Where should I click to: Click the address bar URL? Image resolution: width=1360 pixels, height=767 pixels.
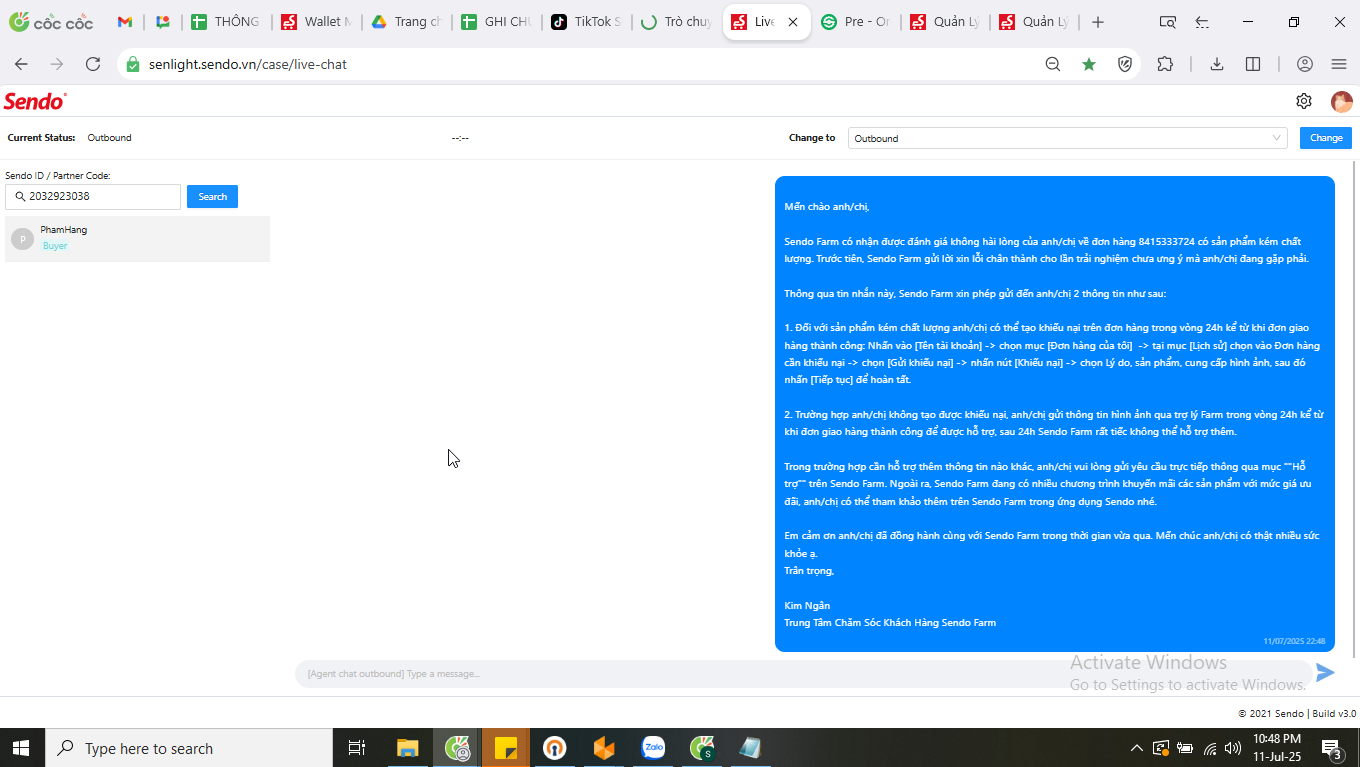(x=248, y=64)
